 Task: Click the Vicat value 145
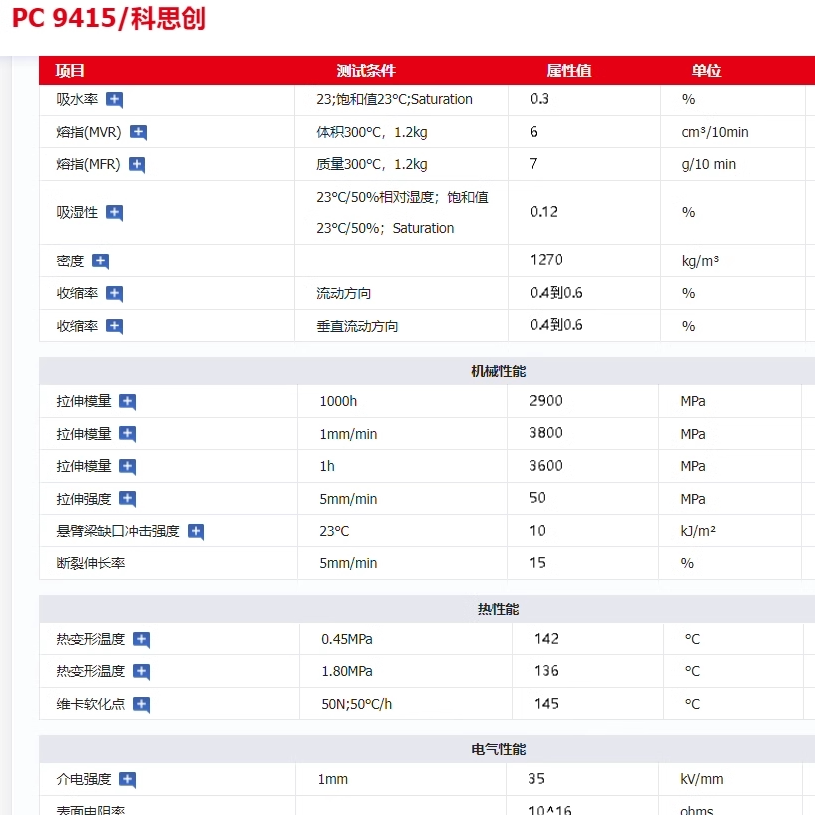pos(546,704)
